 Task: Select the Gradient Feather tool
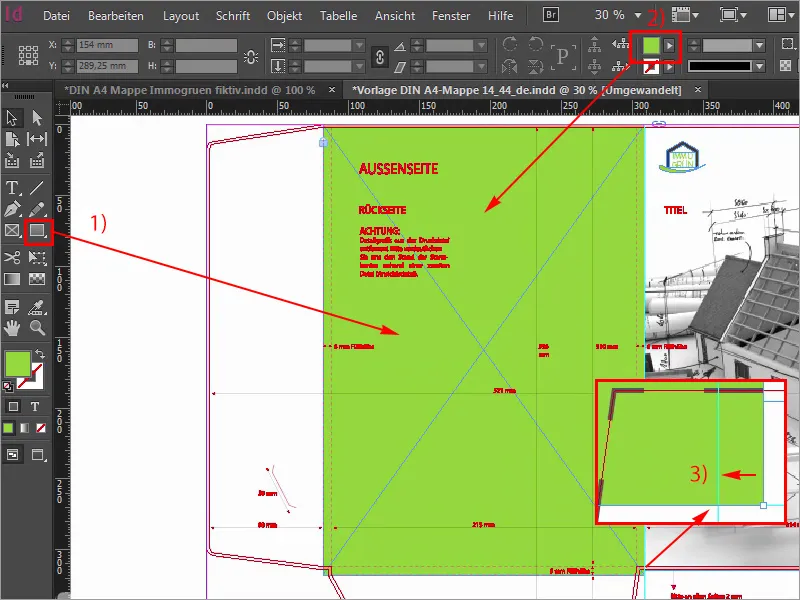[37, 279]
